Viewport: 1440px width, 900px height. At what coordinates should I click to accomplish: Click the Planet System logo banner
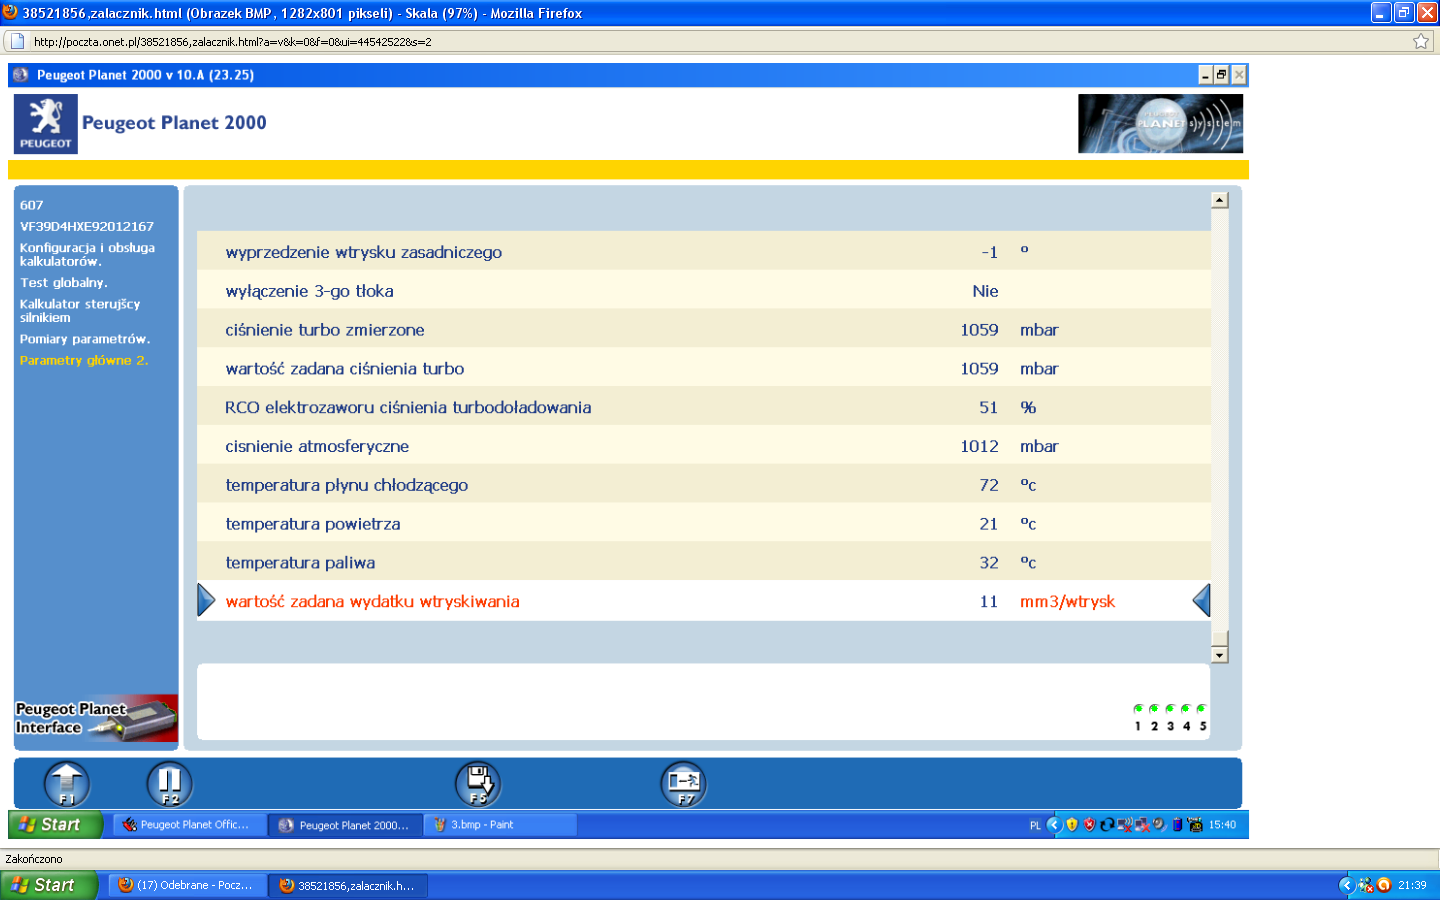[1160, 124]
